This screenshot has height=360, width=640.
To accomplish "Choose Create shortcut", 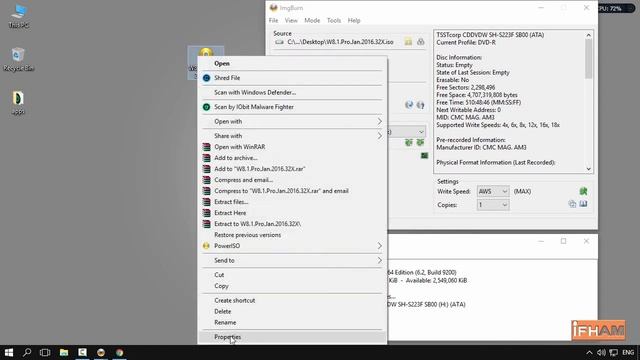I will 292,300.
